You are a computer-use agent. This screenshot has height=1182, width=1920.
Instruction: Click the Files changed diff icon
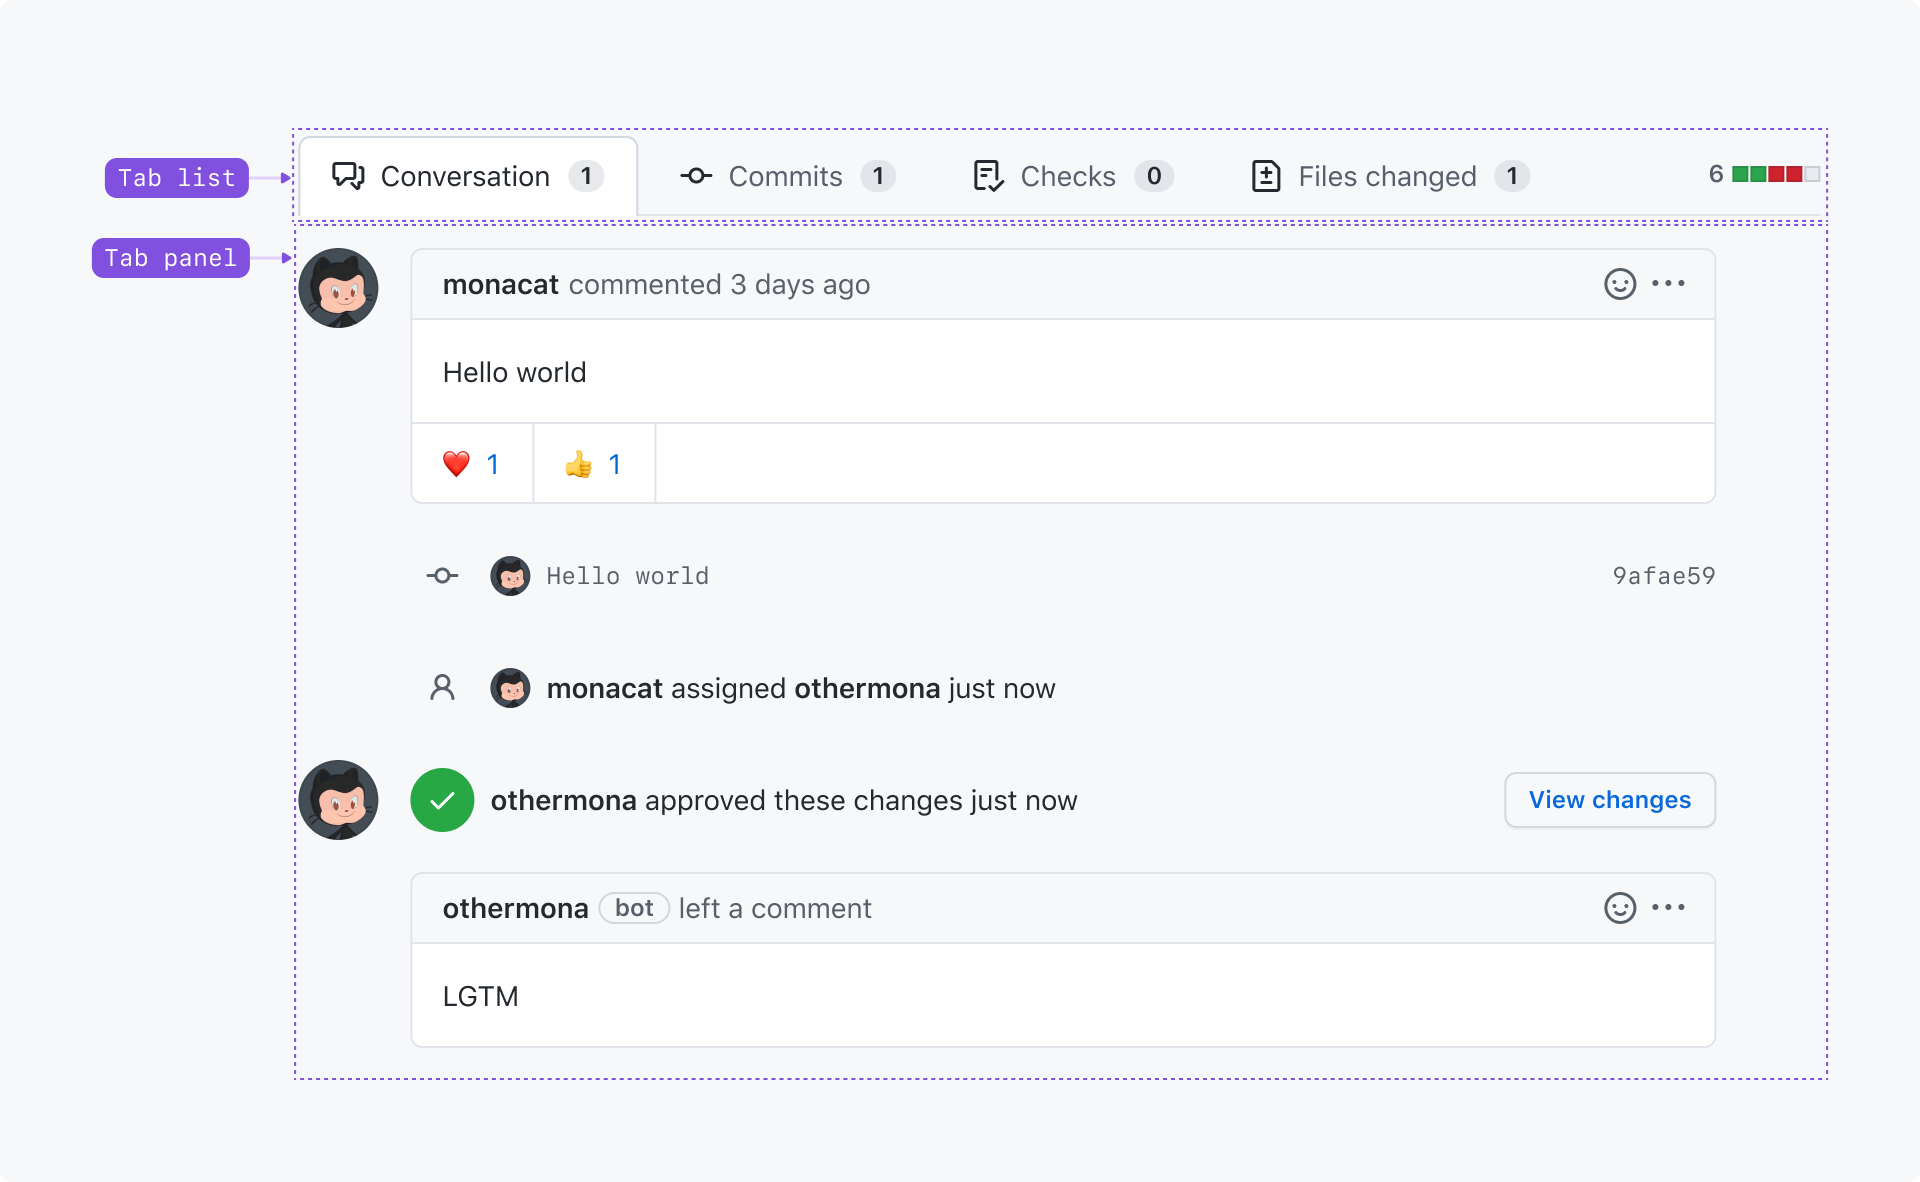click(x=1266, y=176)
